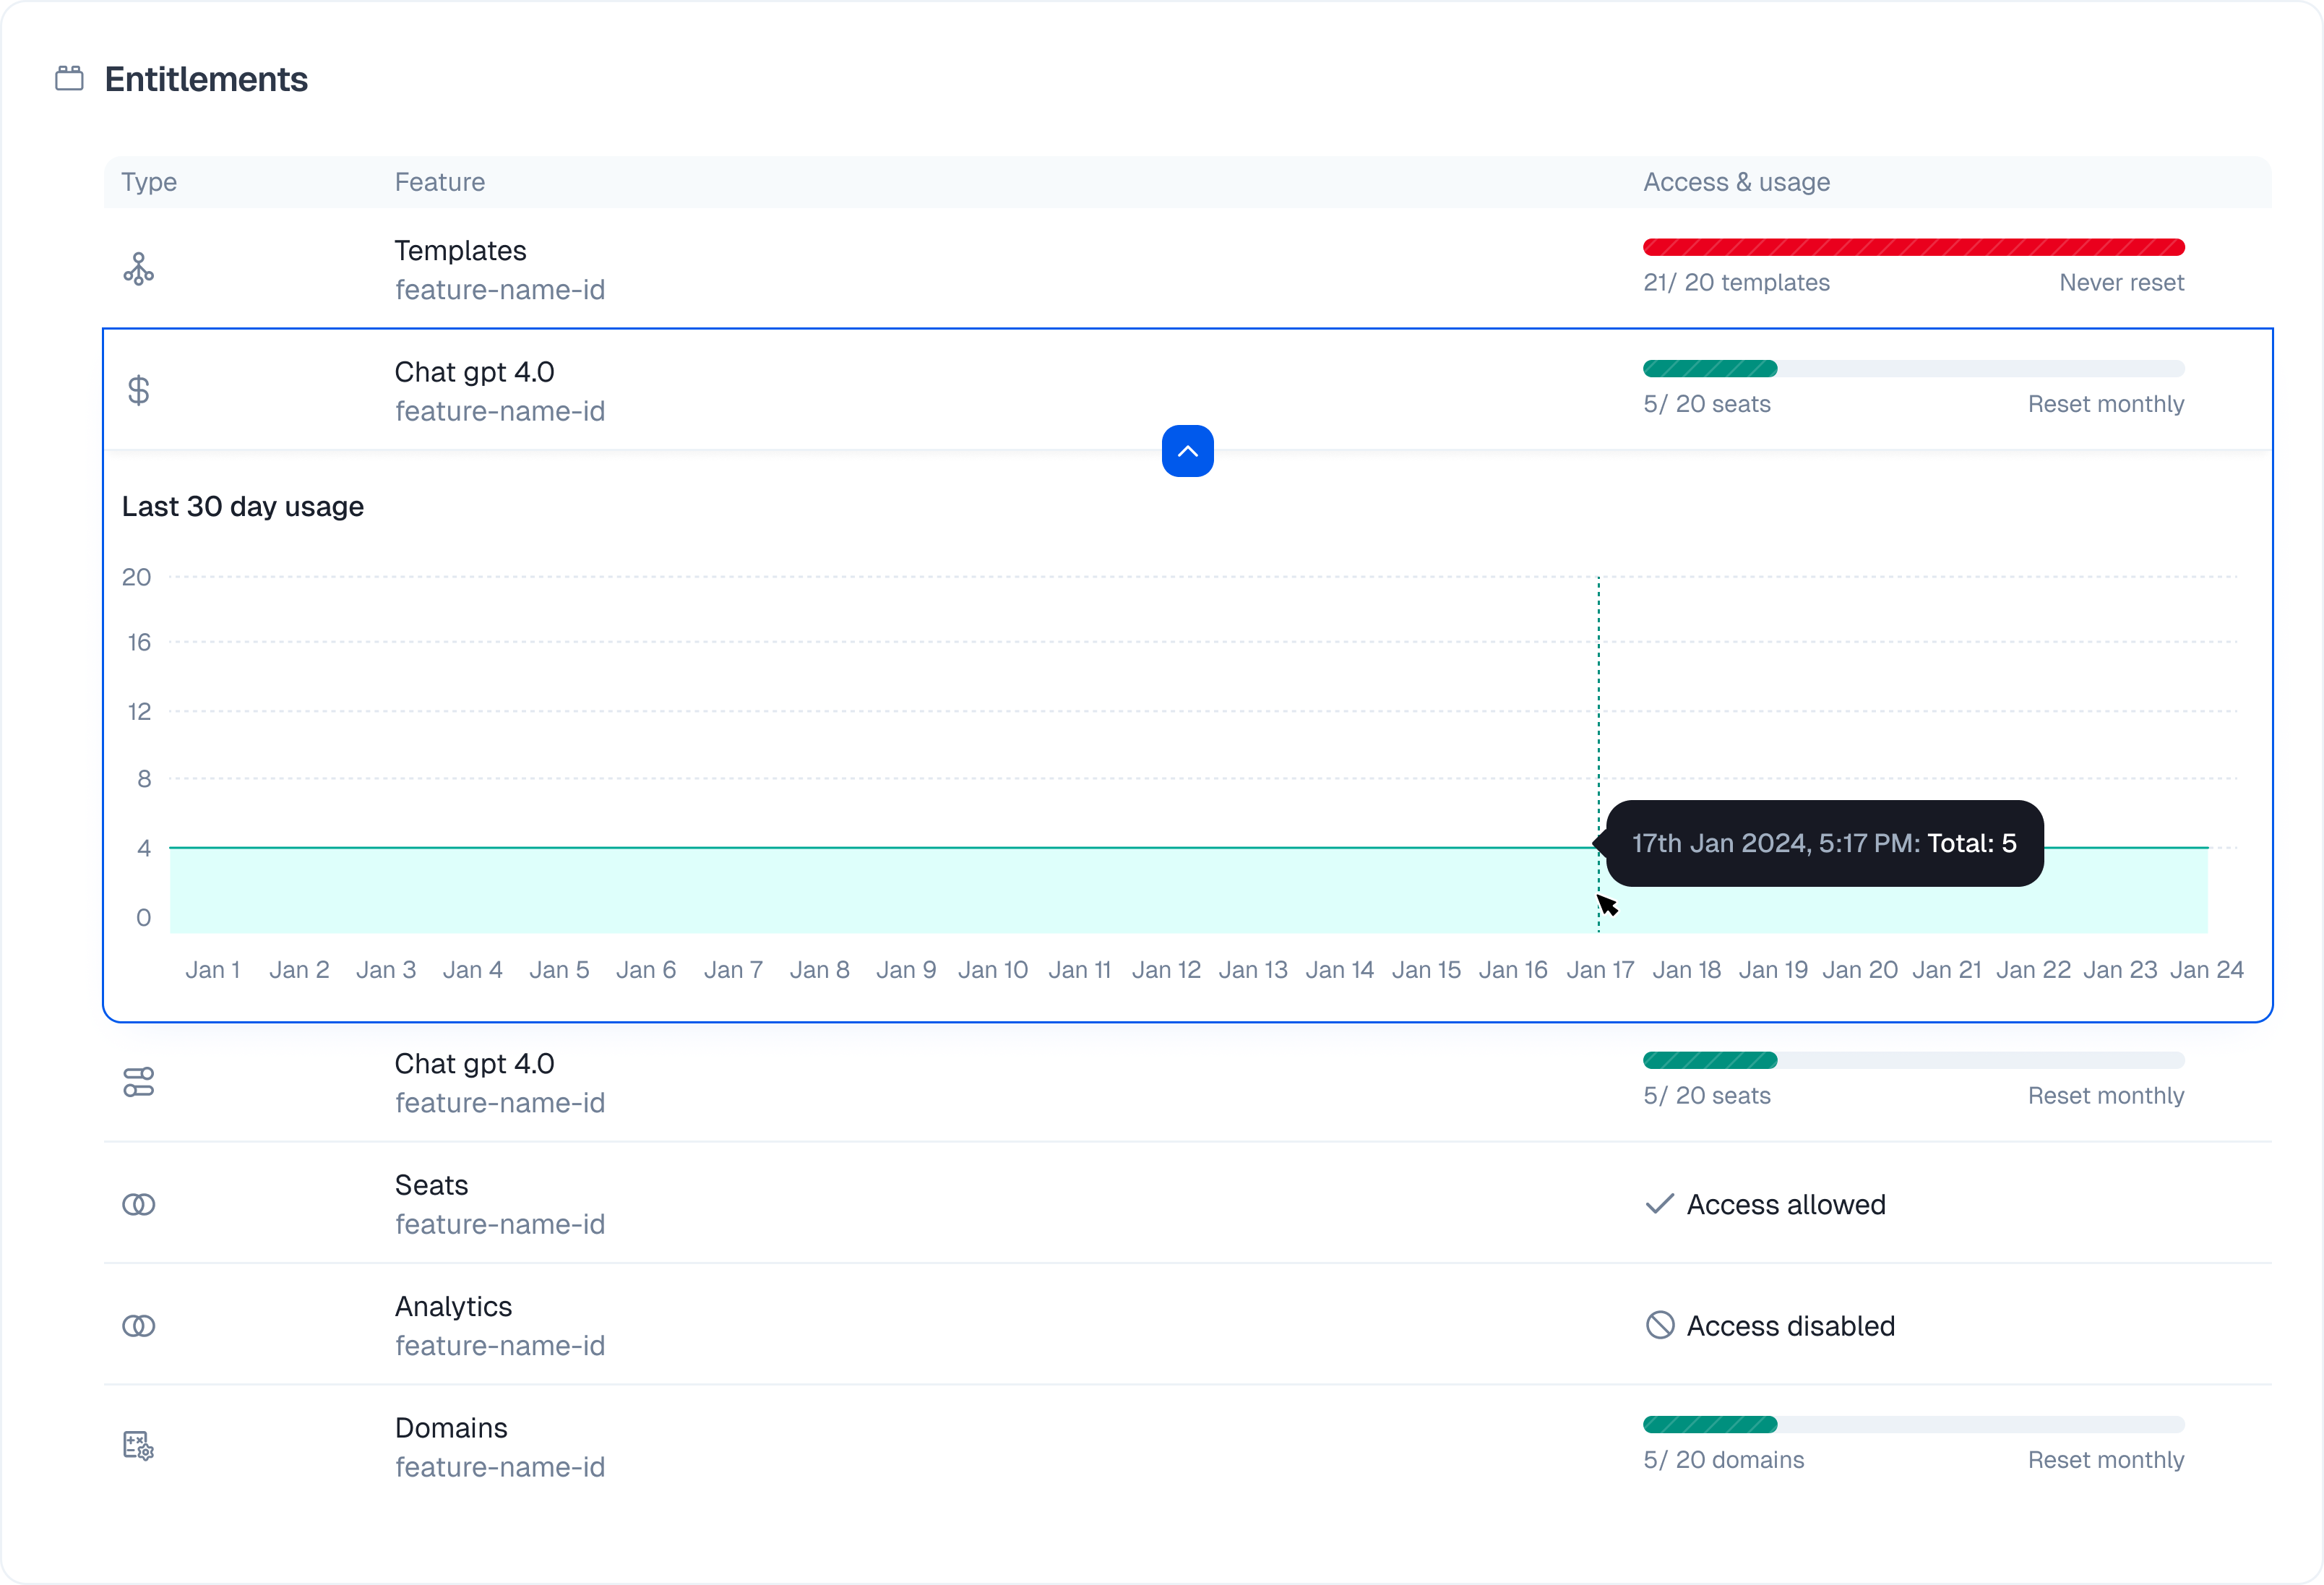Click the Type column header
2324x1585 pixels.
pos(149,182)
